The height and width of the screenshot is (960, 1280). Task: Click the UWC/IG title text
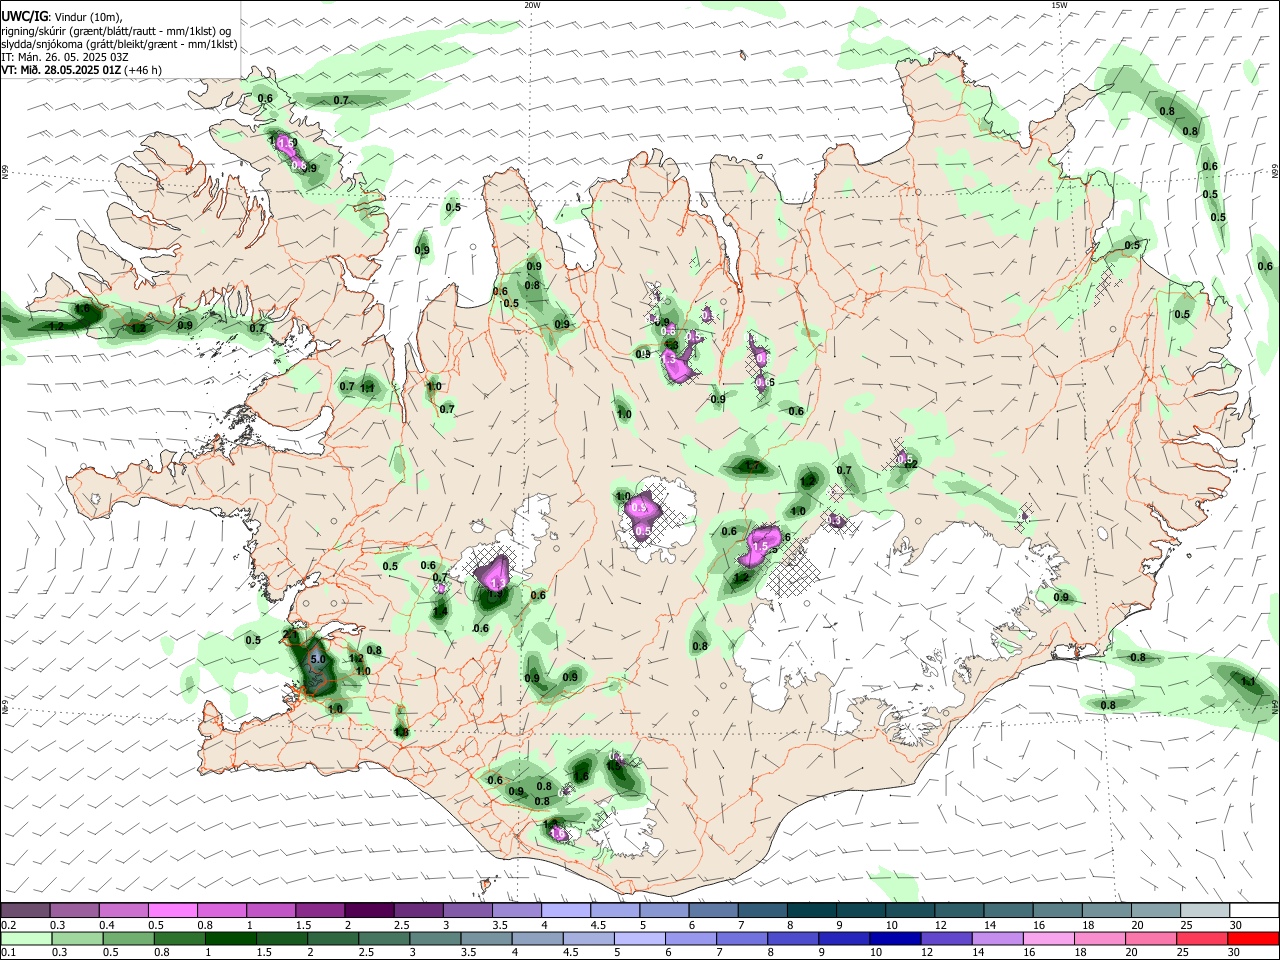(23, 16)
